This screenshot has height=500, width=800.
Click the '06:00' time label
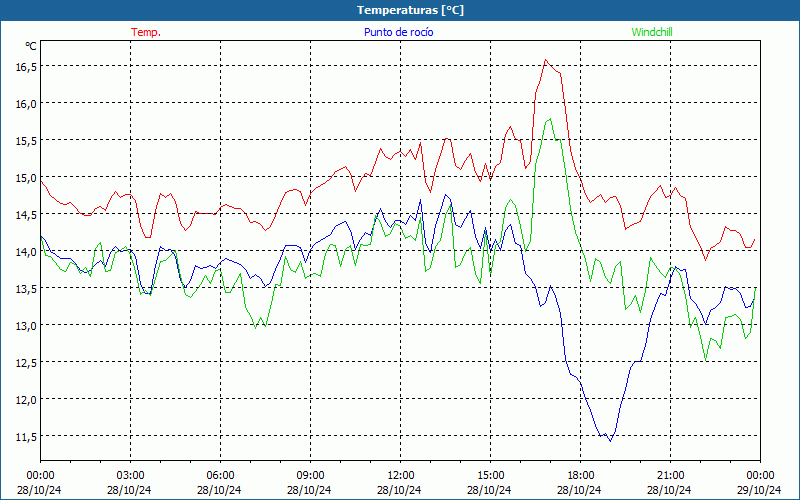220,476
